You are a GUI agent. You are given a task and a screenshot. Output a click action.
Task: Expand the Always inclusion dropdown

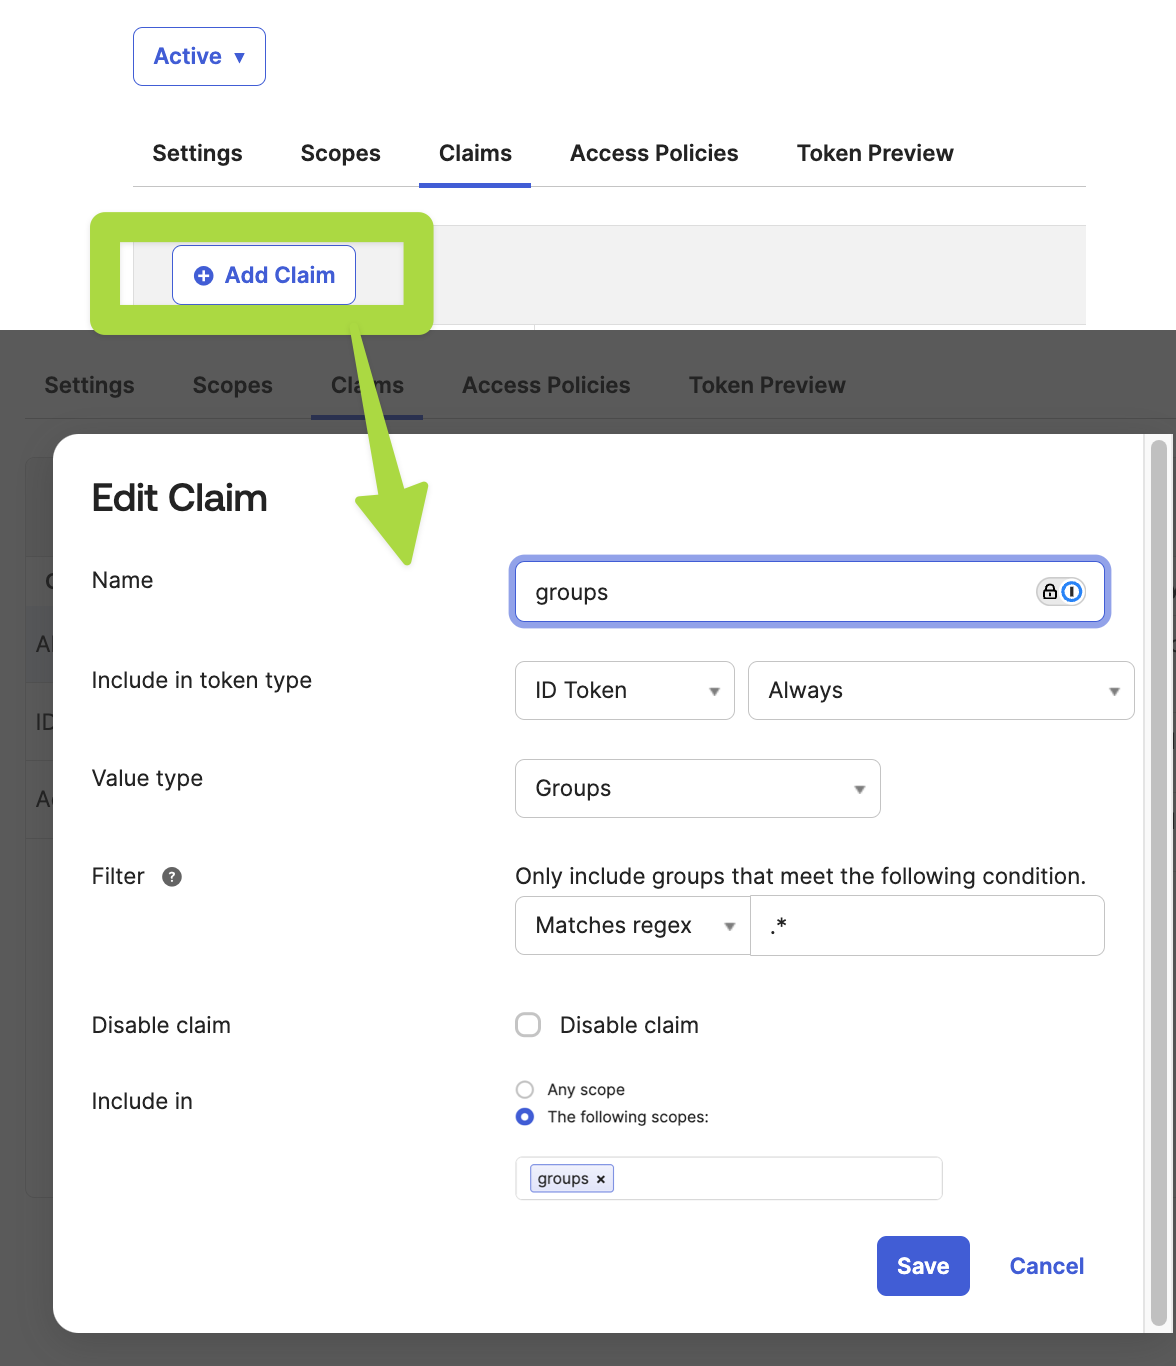tap(940, 691)
